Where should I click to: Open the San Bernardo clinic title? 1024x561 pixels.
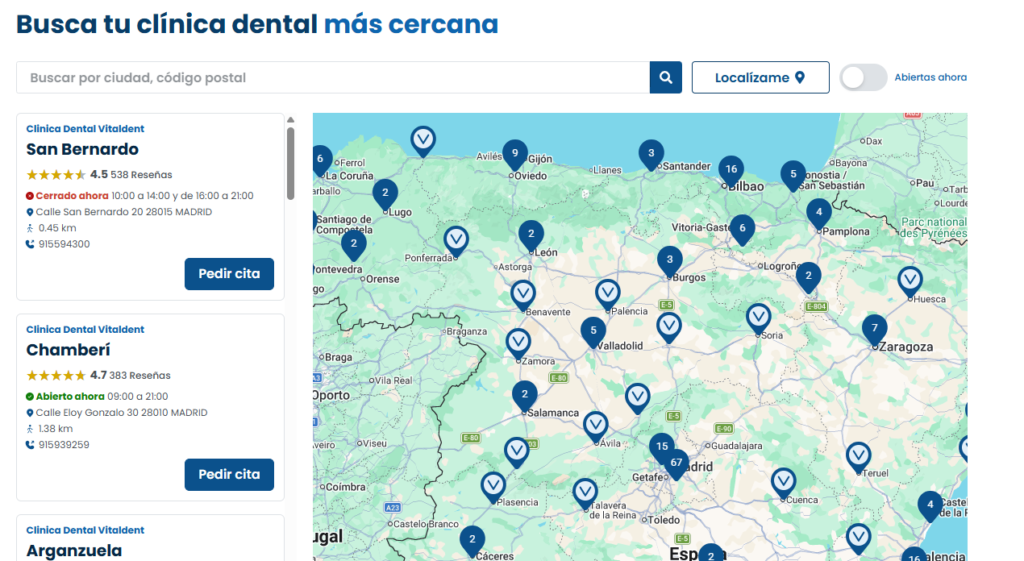pyautogui.click(x=82, y=149)
